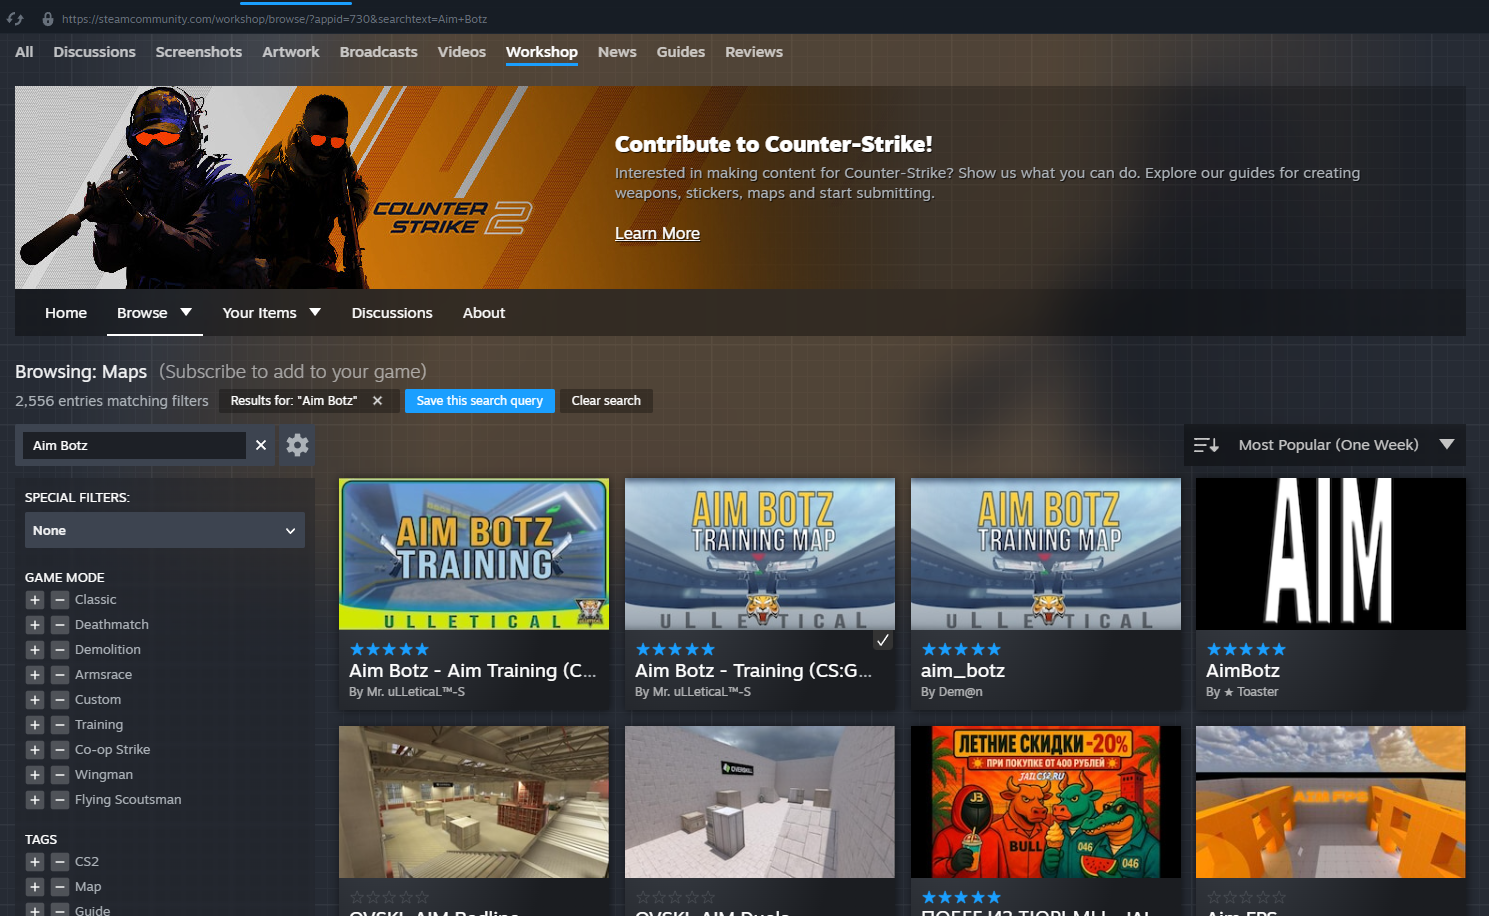Image resolution: width=1489 pixels, height=916 pixels.
Task: Open the Aim Botz Training yellow-bordered thumbnail
Action: pos(474,554)
